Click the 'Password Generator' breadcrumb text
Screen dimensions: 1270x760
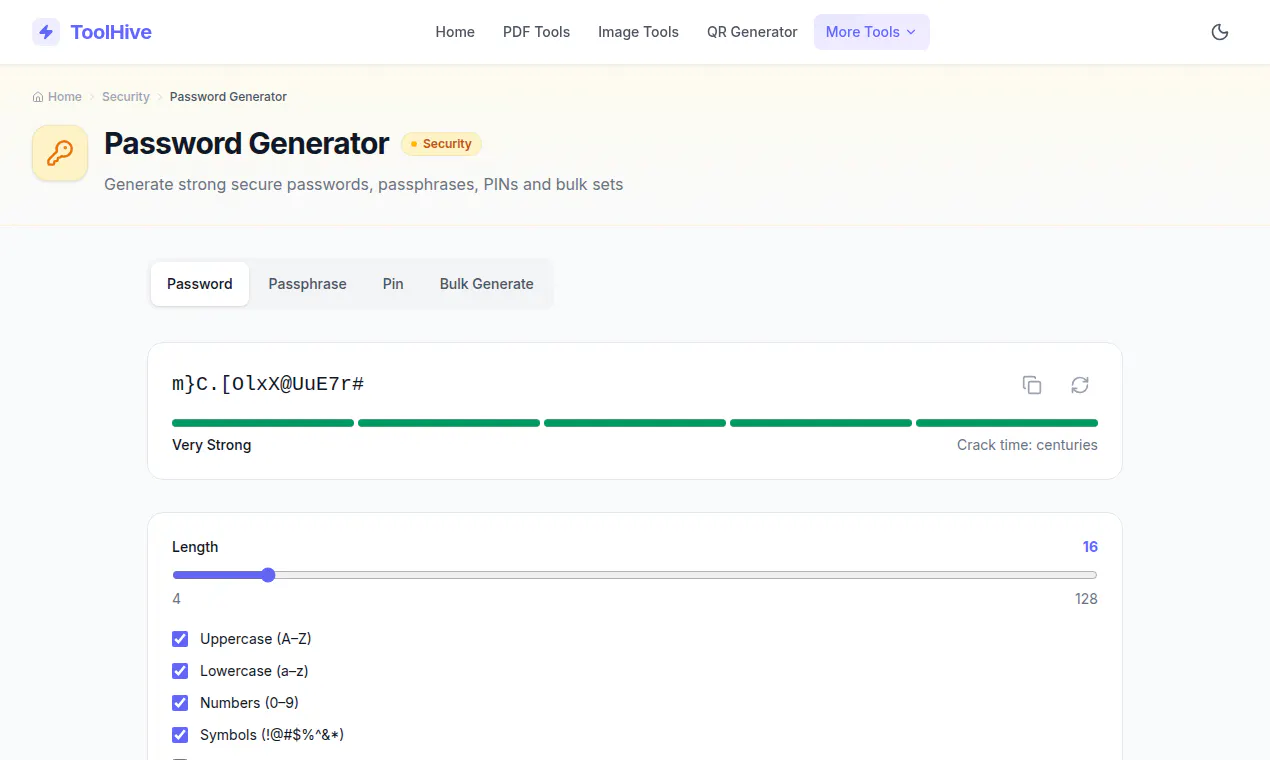tap(228, 97)
